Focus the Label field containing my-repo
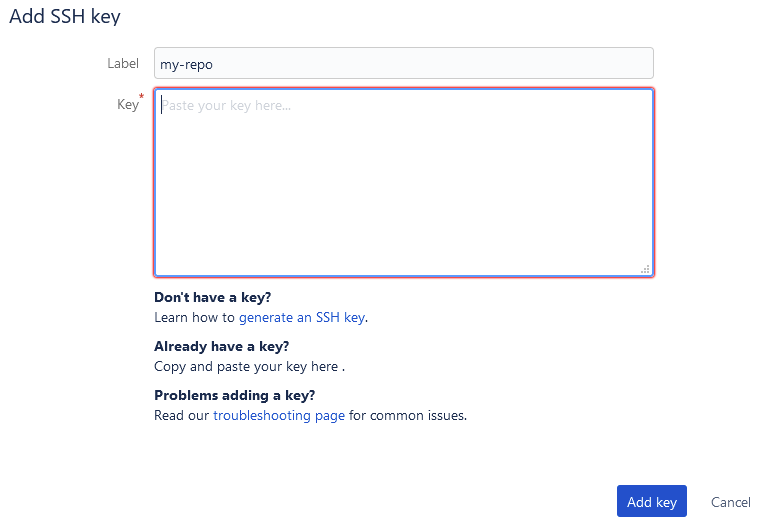This screenshot has width=770, height=524. point(403,63)
